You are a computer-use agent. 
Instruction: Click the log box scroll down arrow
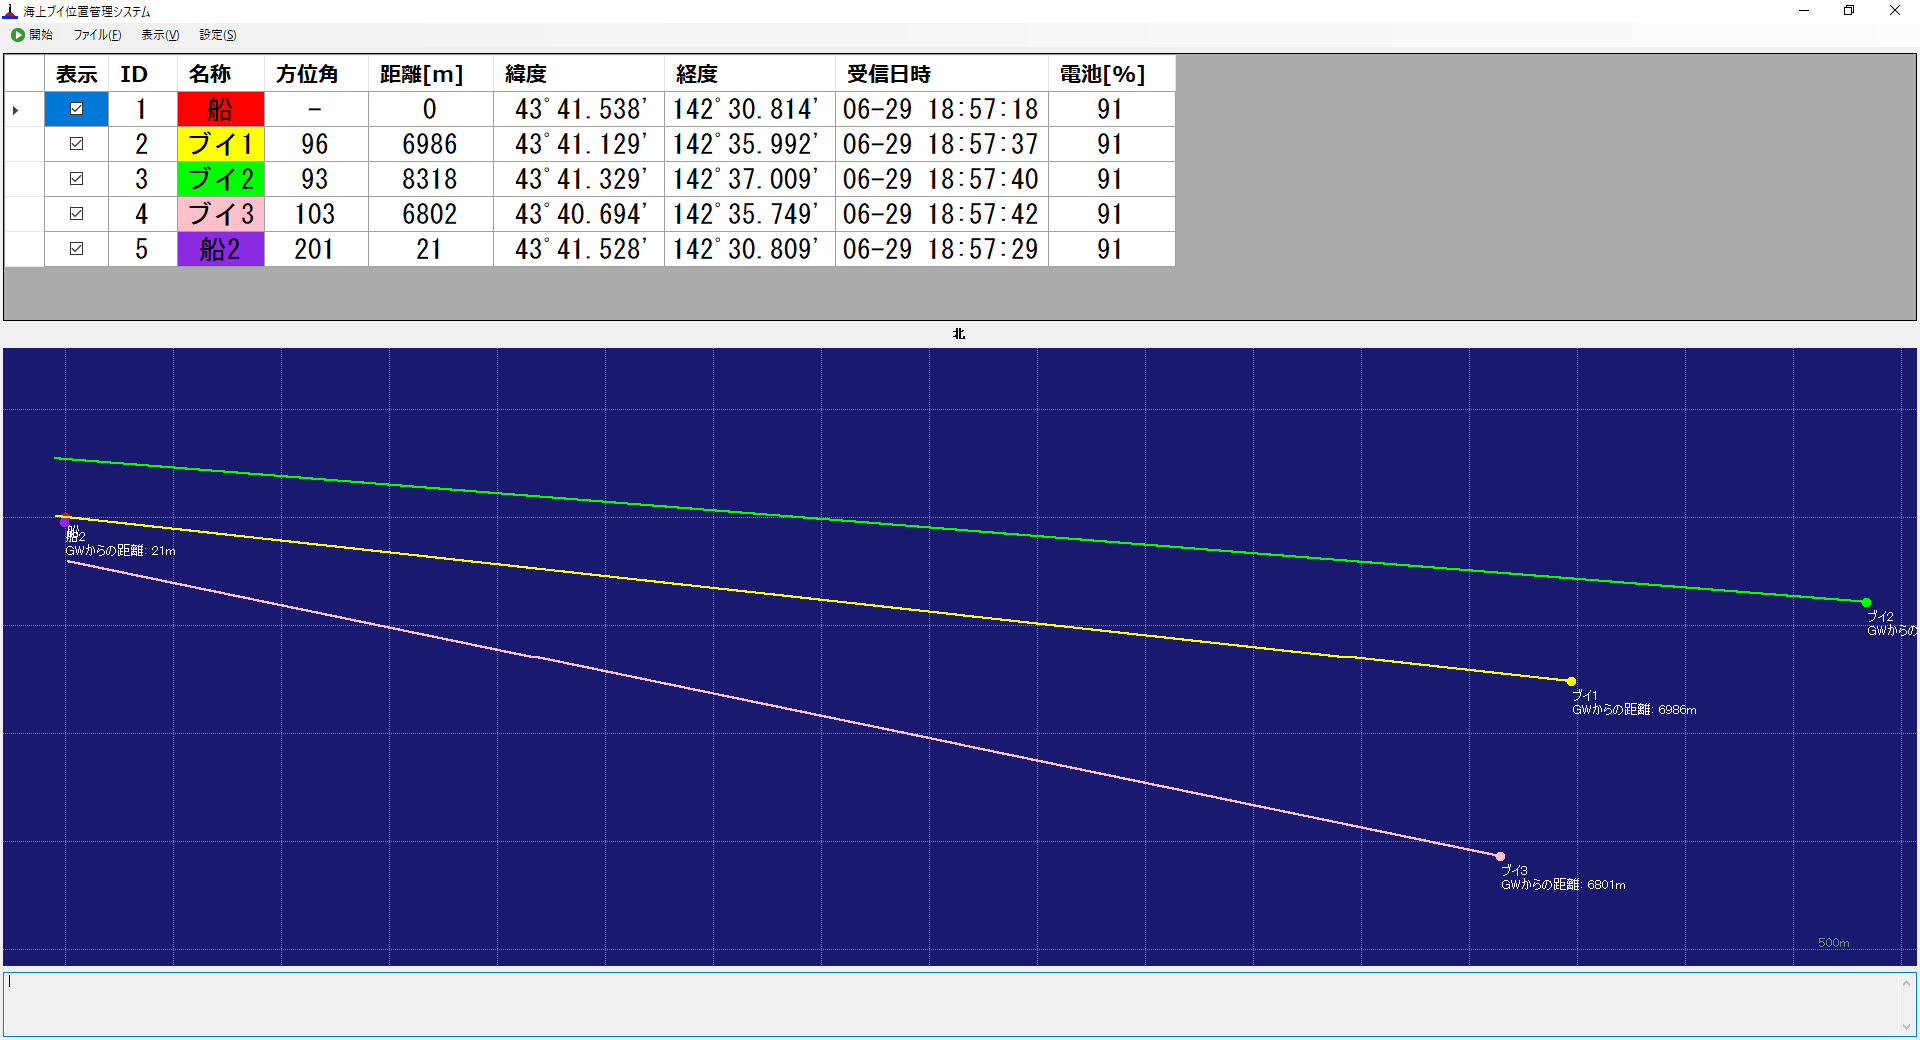click(x=1906, y=1026)
